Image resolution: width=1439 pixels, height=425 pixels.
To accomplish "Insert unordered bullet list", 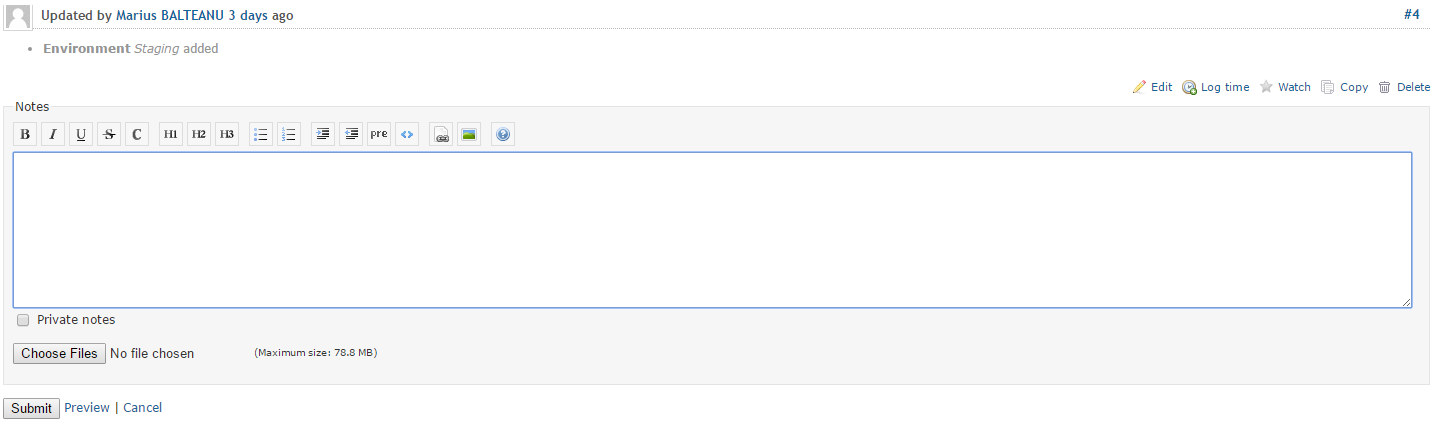I will (261, 134).
